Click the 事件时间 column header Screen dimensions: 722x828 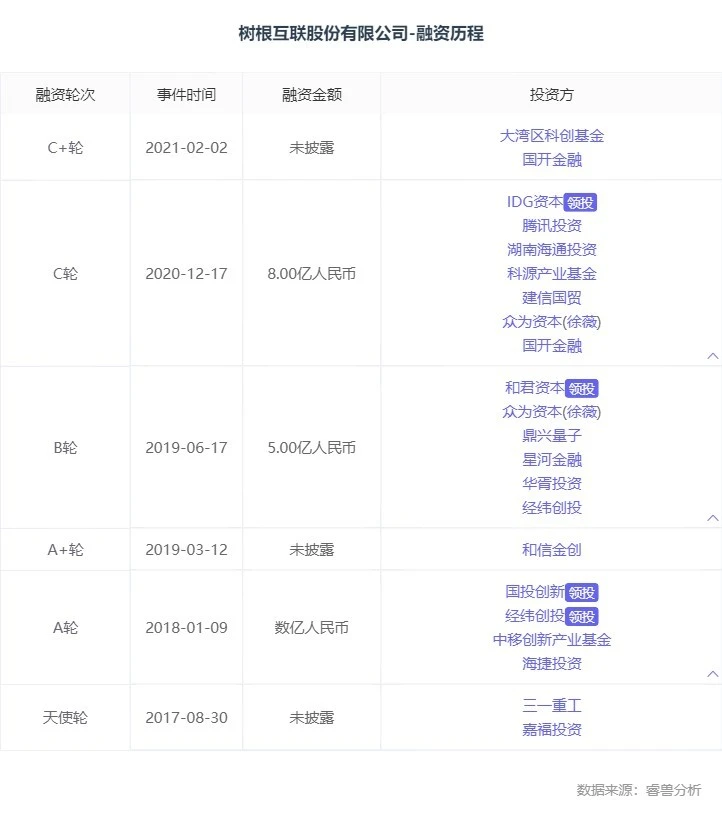186,95
